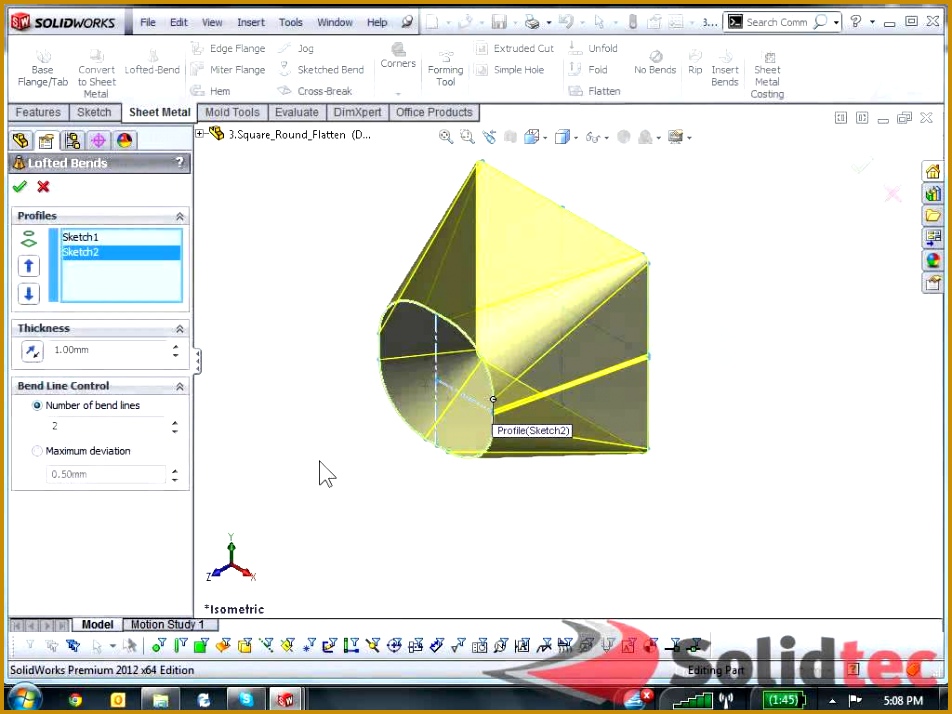Click Zoom to Area icon
The height and width of the screenshot is (714, 952).
(x=467, y=137)
